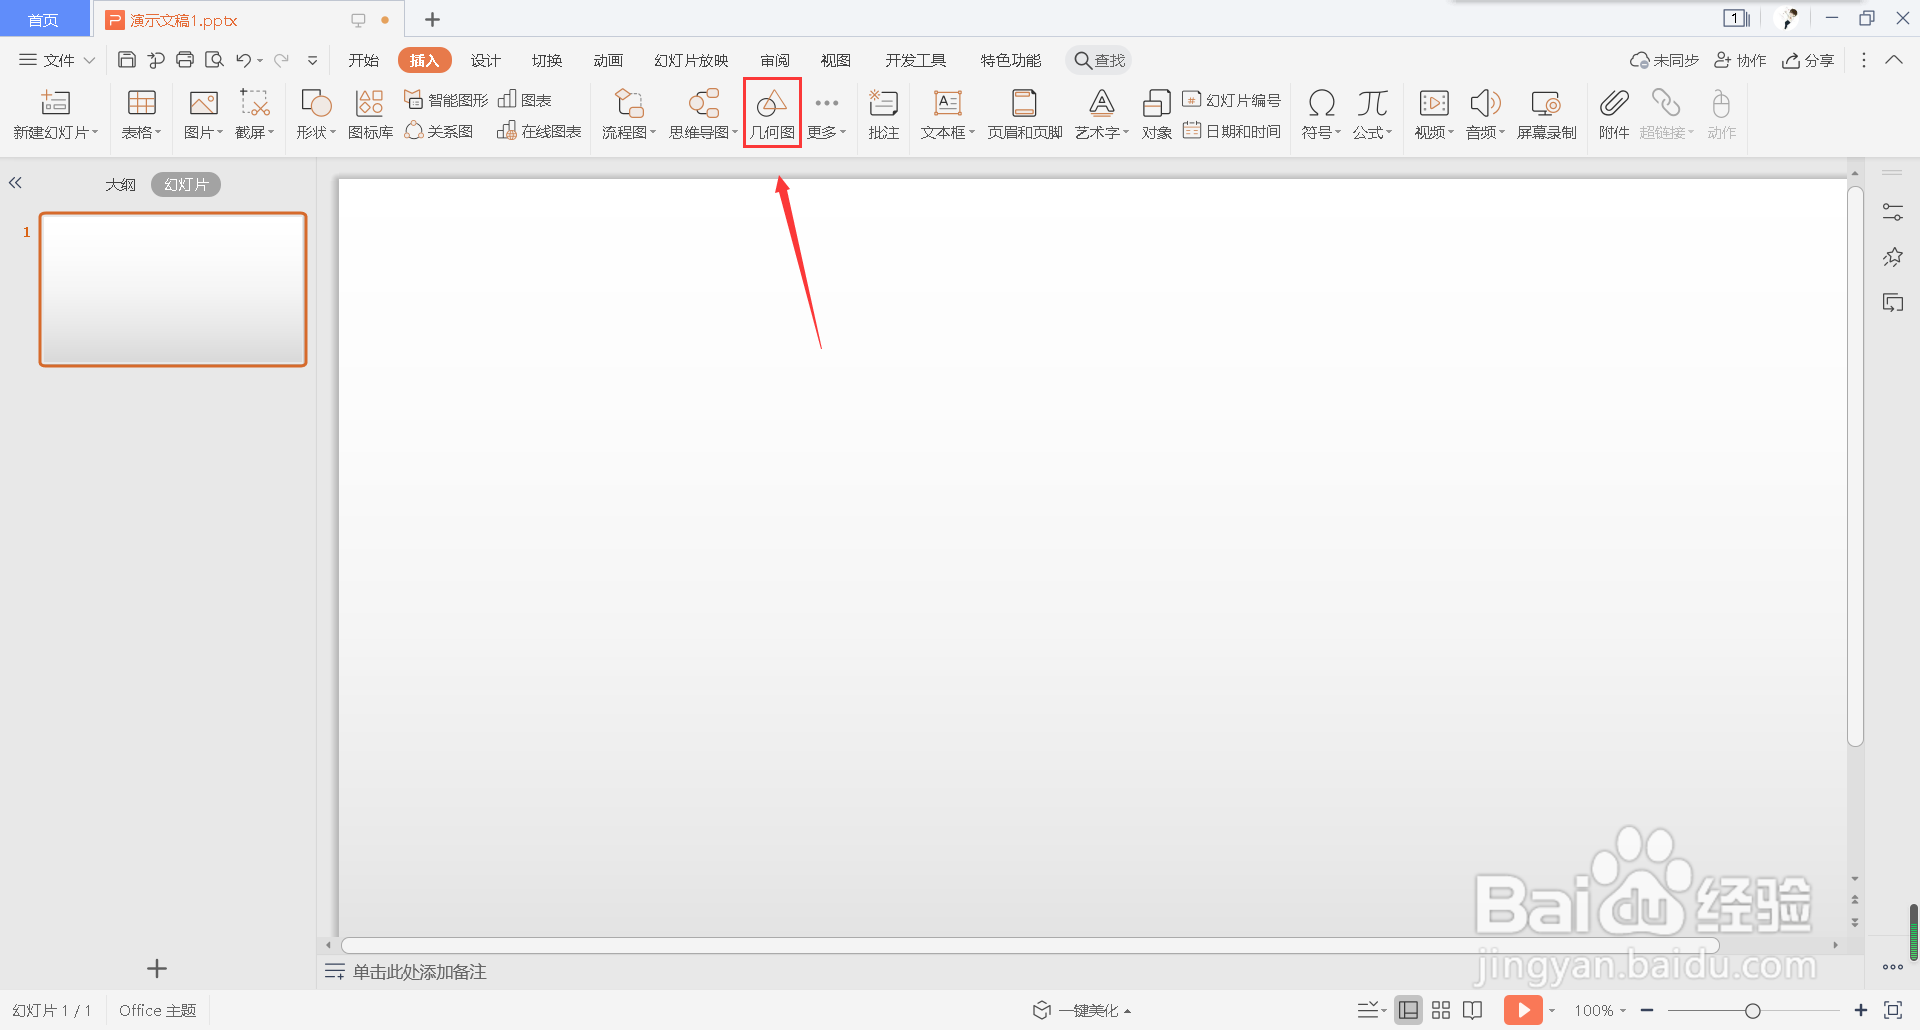Collapse the slide panel with double chevron
The height and width of the screenshot is (1030, 1920).
pyautogui.click(x=15, y=183)
